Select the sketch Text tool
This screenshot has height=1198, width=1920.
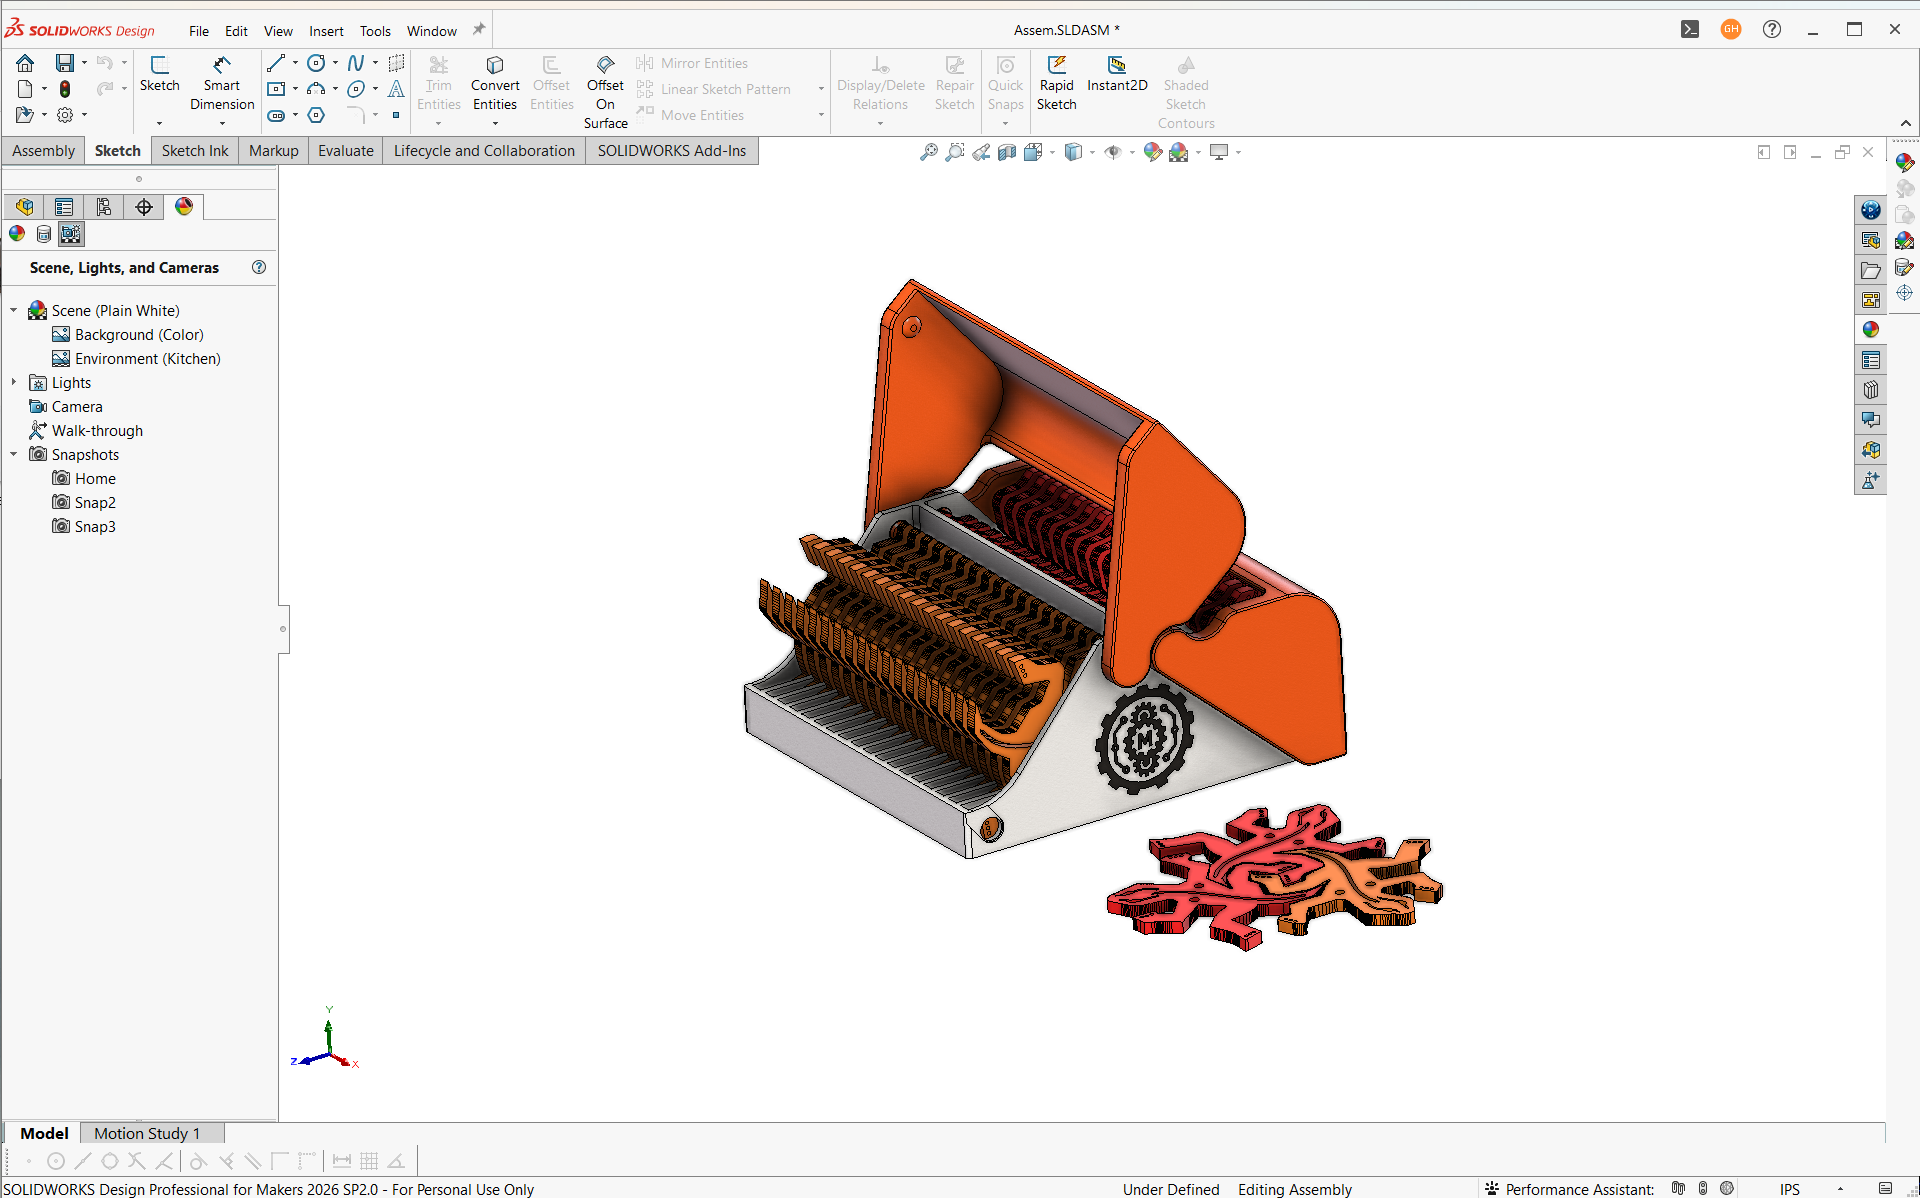(x=396, y=89)
